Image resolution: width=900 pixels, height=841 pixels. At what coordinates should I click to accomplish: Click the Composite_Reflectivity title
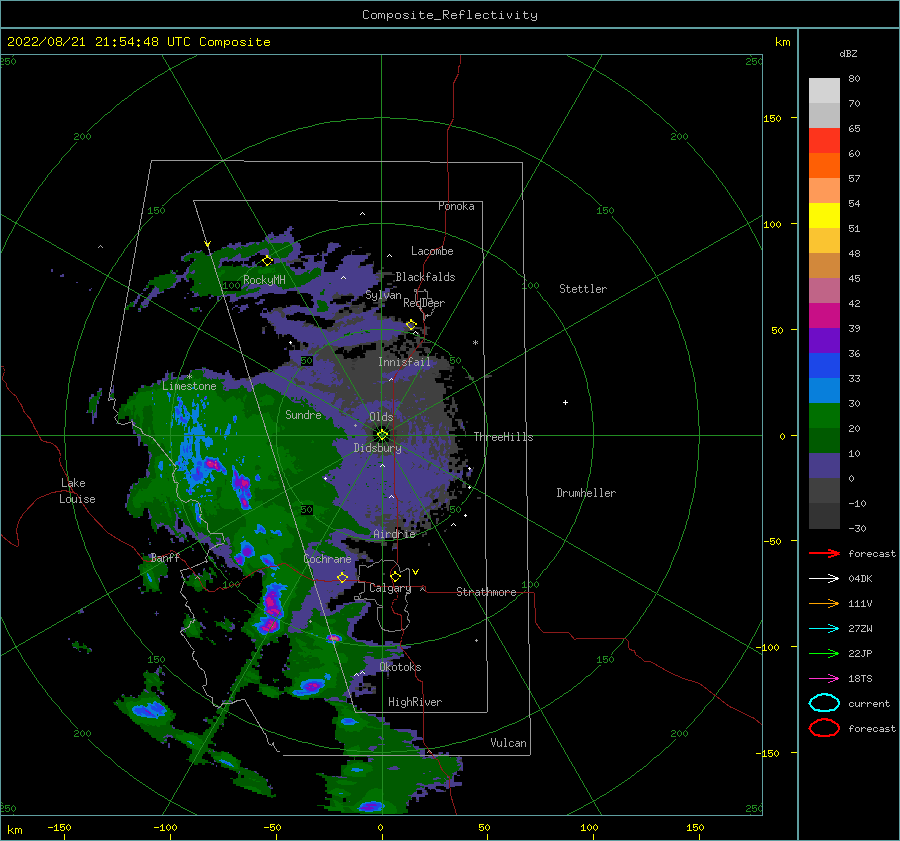click(450, 15)
